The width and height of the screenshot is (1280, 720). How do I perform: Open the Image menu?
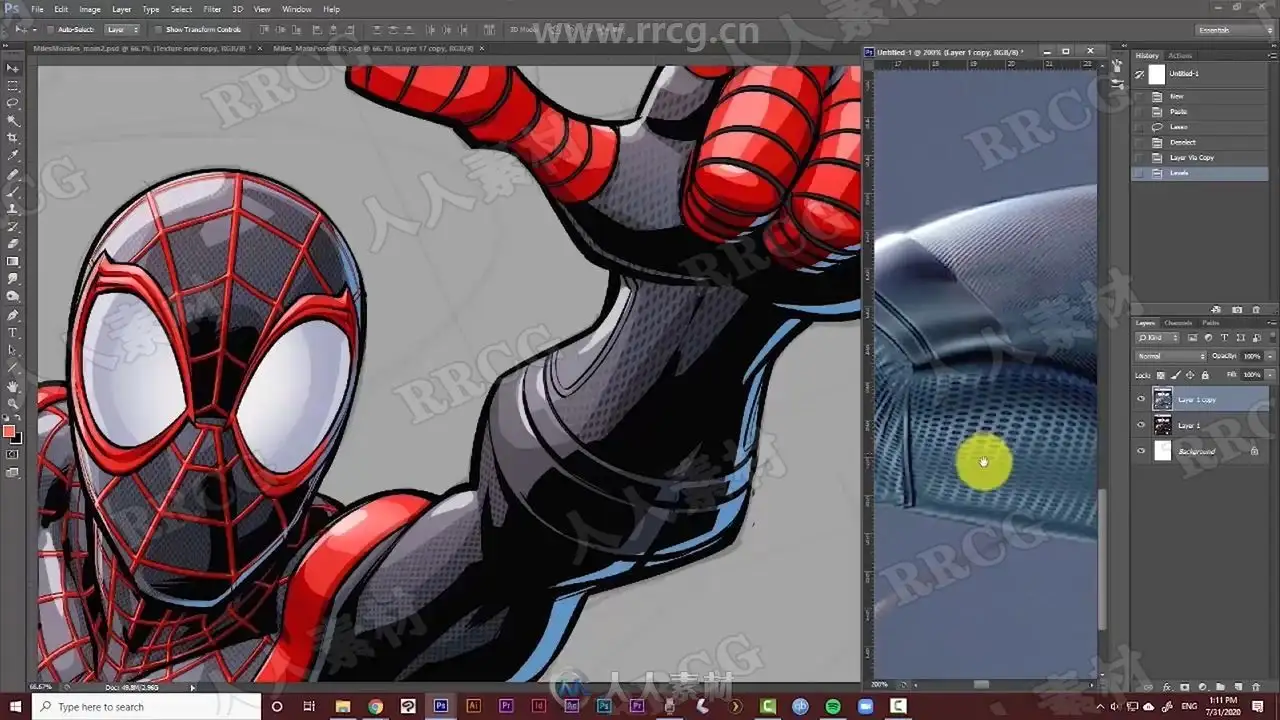point(90,9)
